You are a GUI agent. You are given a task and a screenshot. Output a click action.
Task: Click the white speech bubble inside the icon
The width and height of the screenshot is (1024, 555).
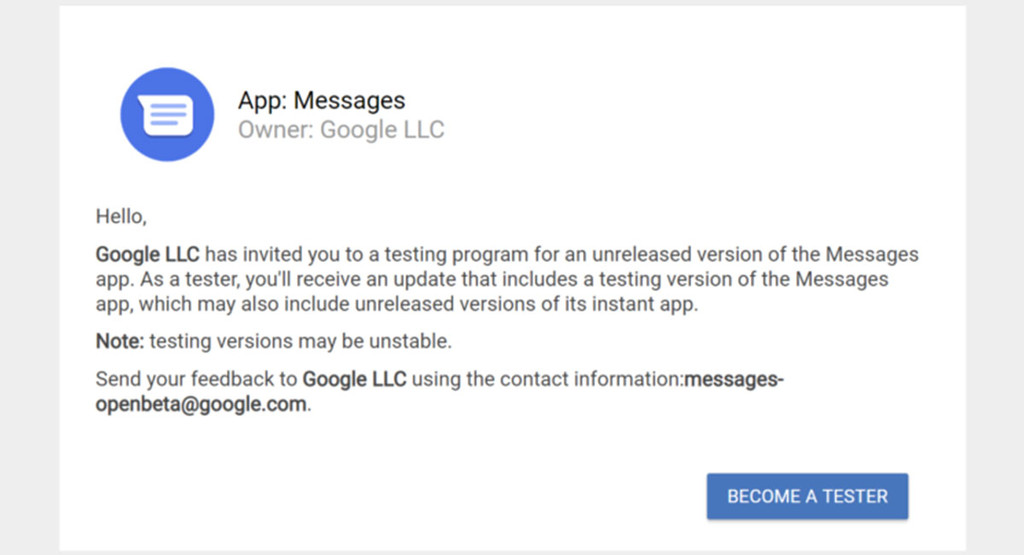click(165, 115)
